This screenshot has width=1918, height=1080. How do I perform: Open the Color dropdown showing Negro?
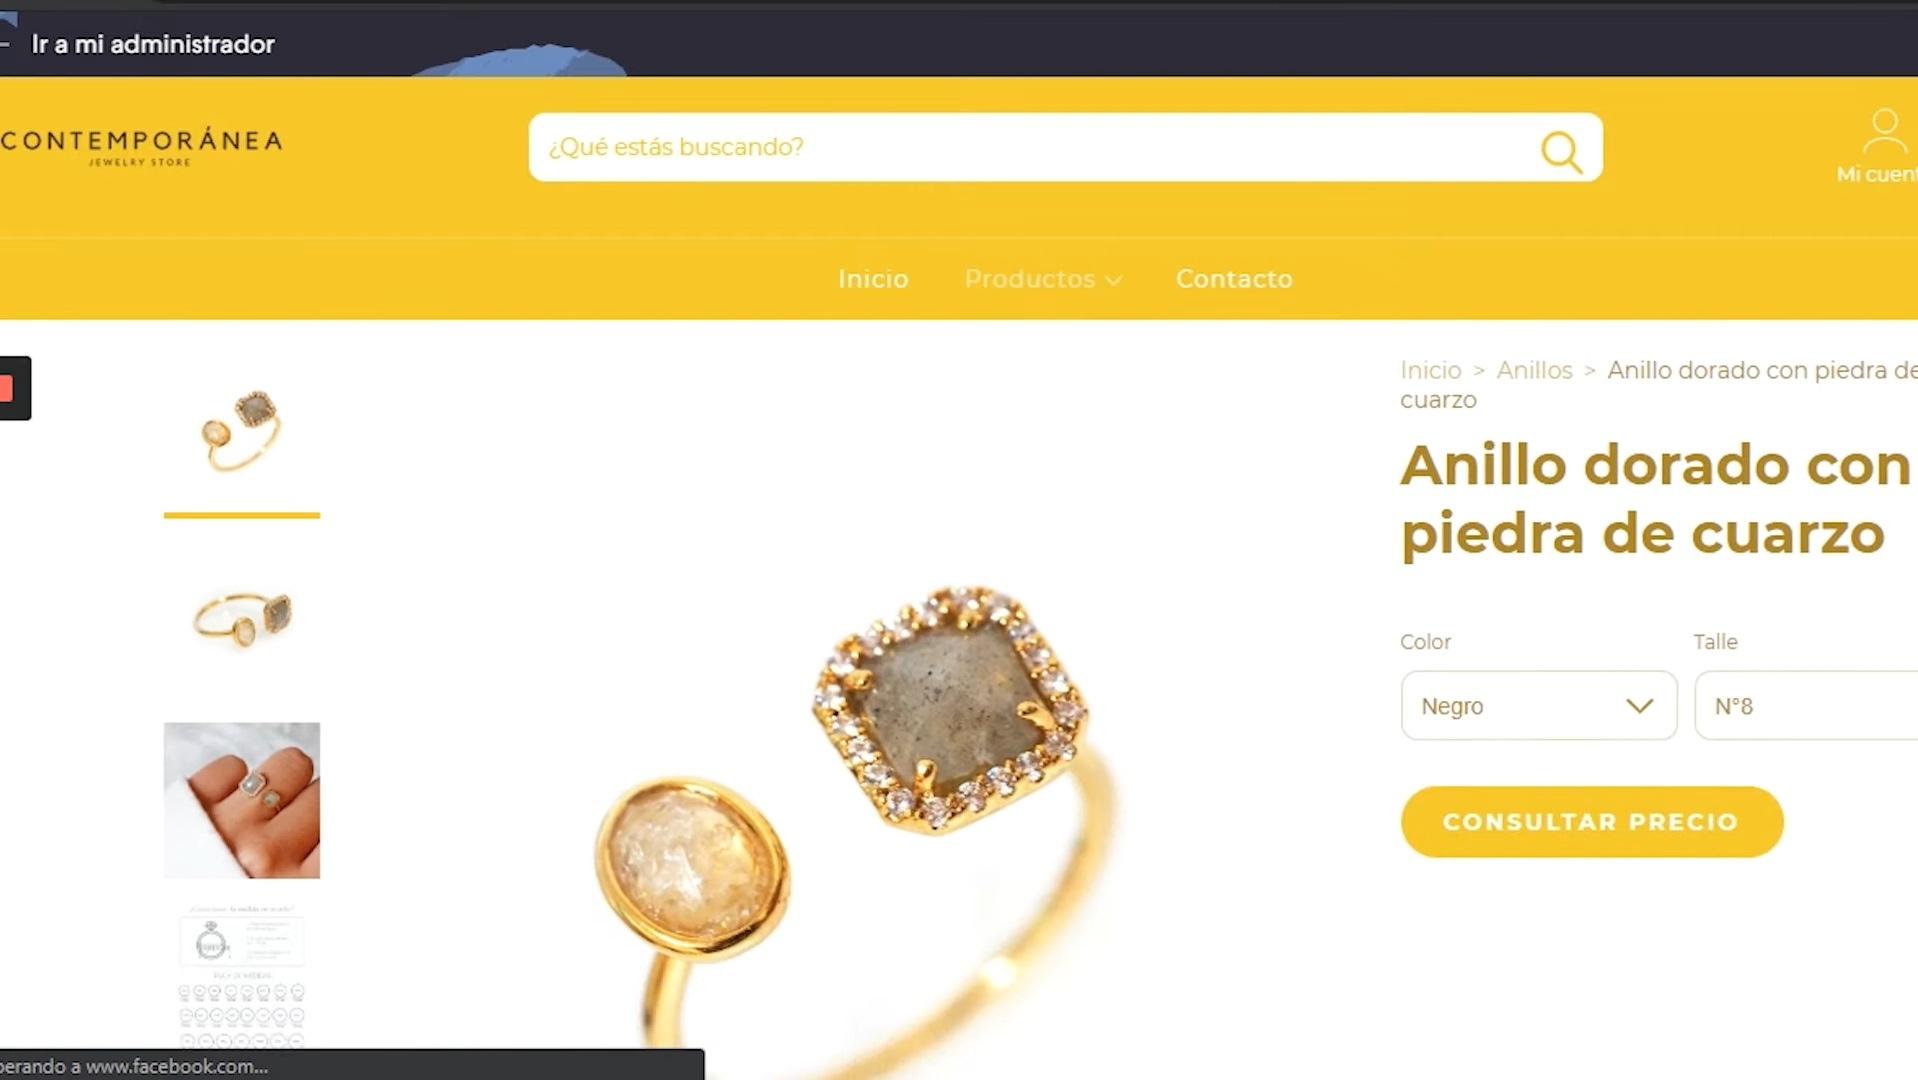(1538, 706)
